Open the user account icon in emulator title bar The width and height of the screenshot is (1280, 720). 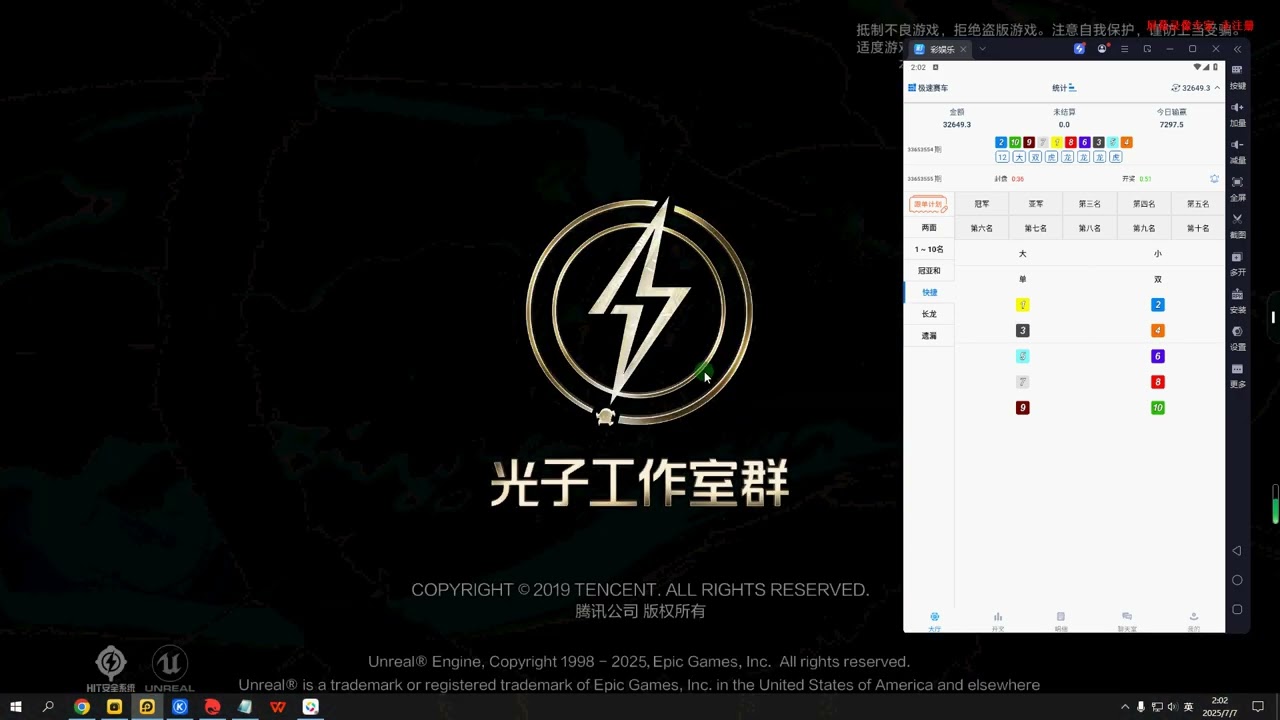[x=1102, y=49]
